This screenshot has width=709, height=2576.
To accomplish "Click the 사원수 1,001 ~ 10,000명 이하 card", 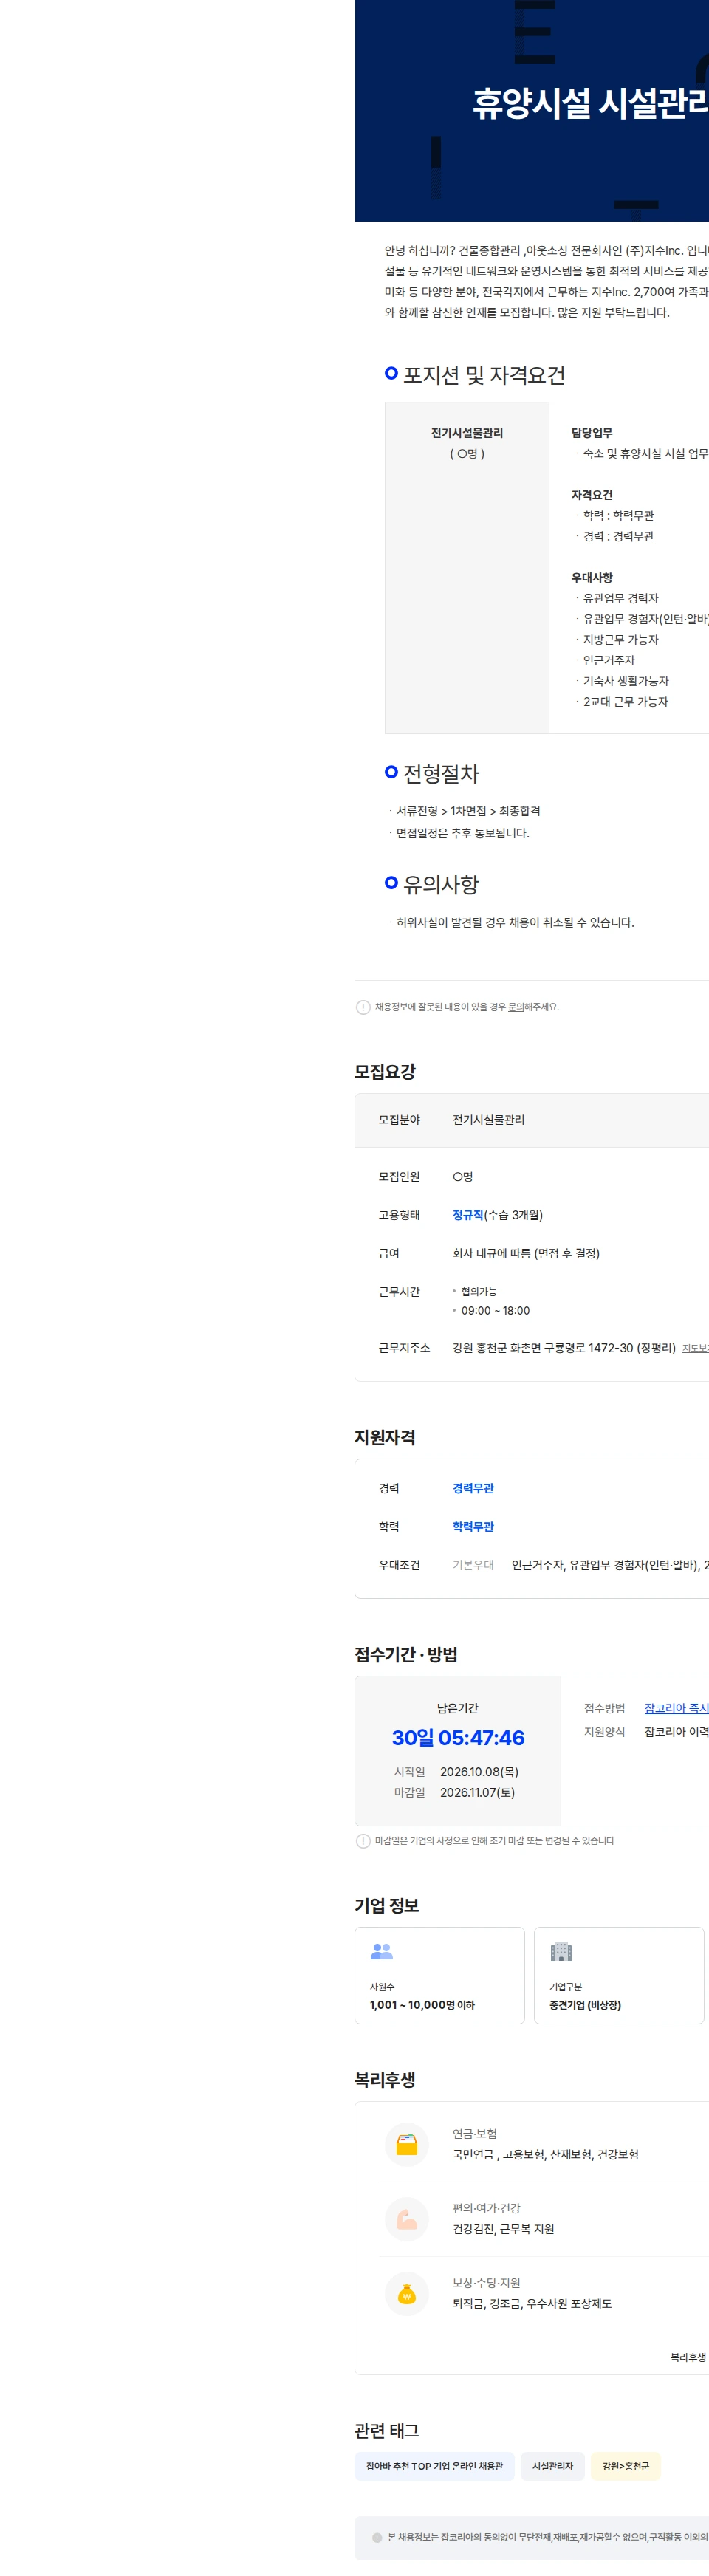I will (x=439, y=1975).
